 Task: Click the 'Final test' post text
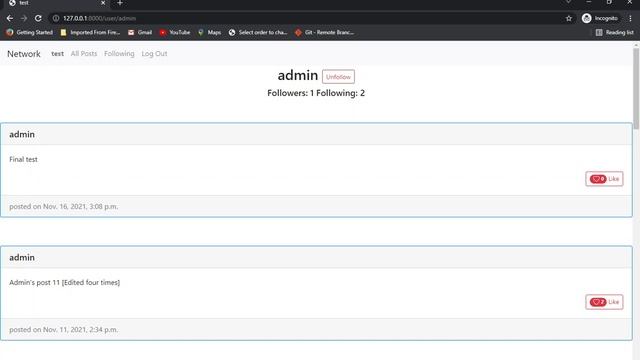23,159
